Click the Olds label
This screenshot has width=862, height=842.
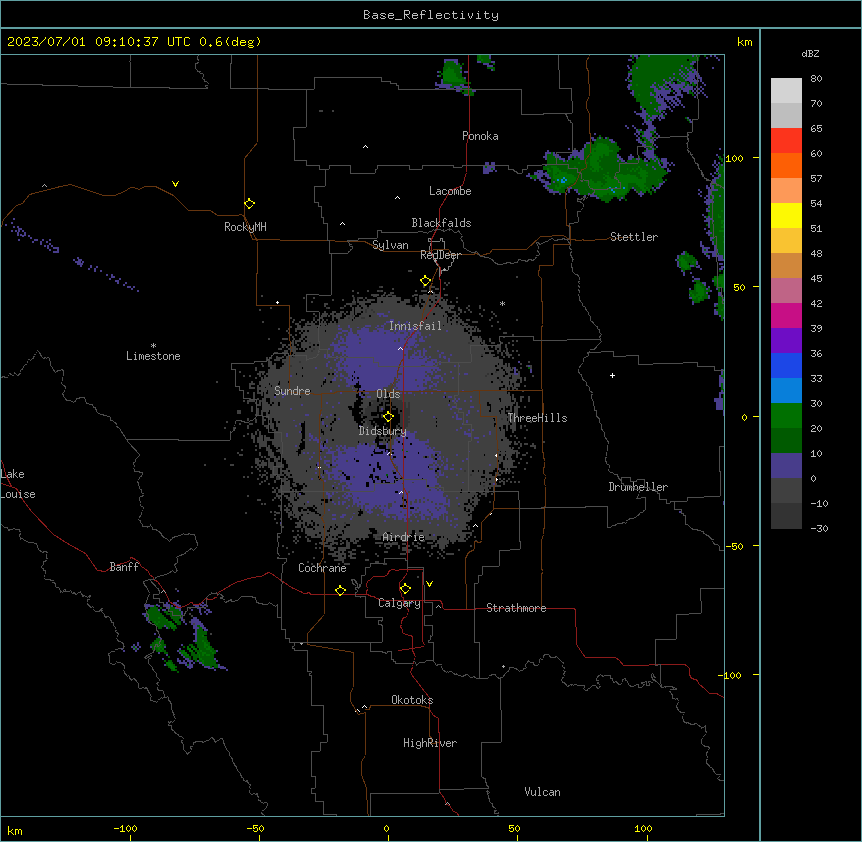tap(388, 394)
